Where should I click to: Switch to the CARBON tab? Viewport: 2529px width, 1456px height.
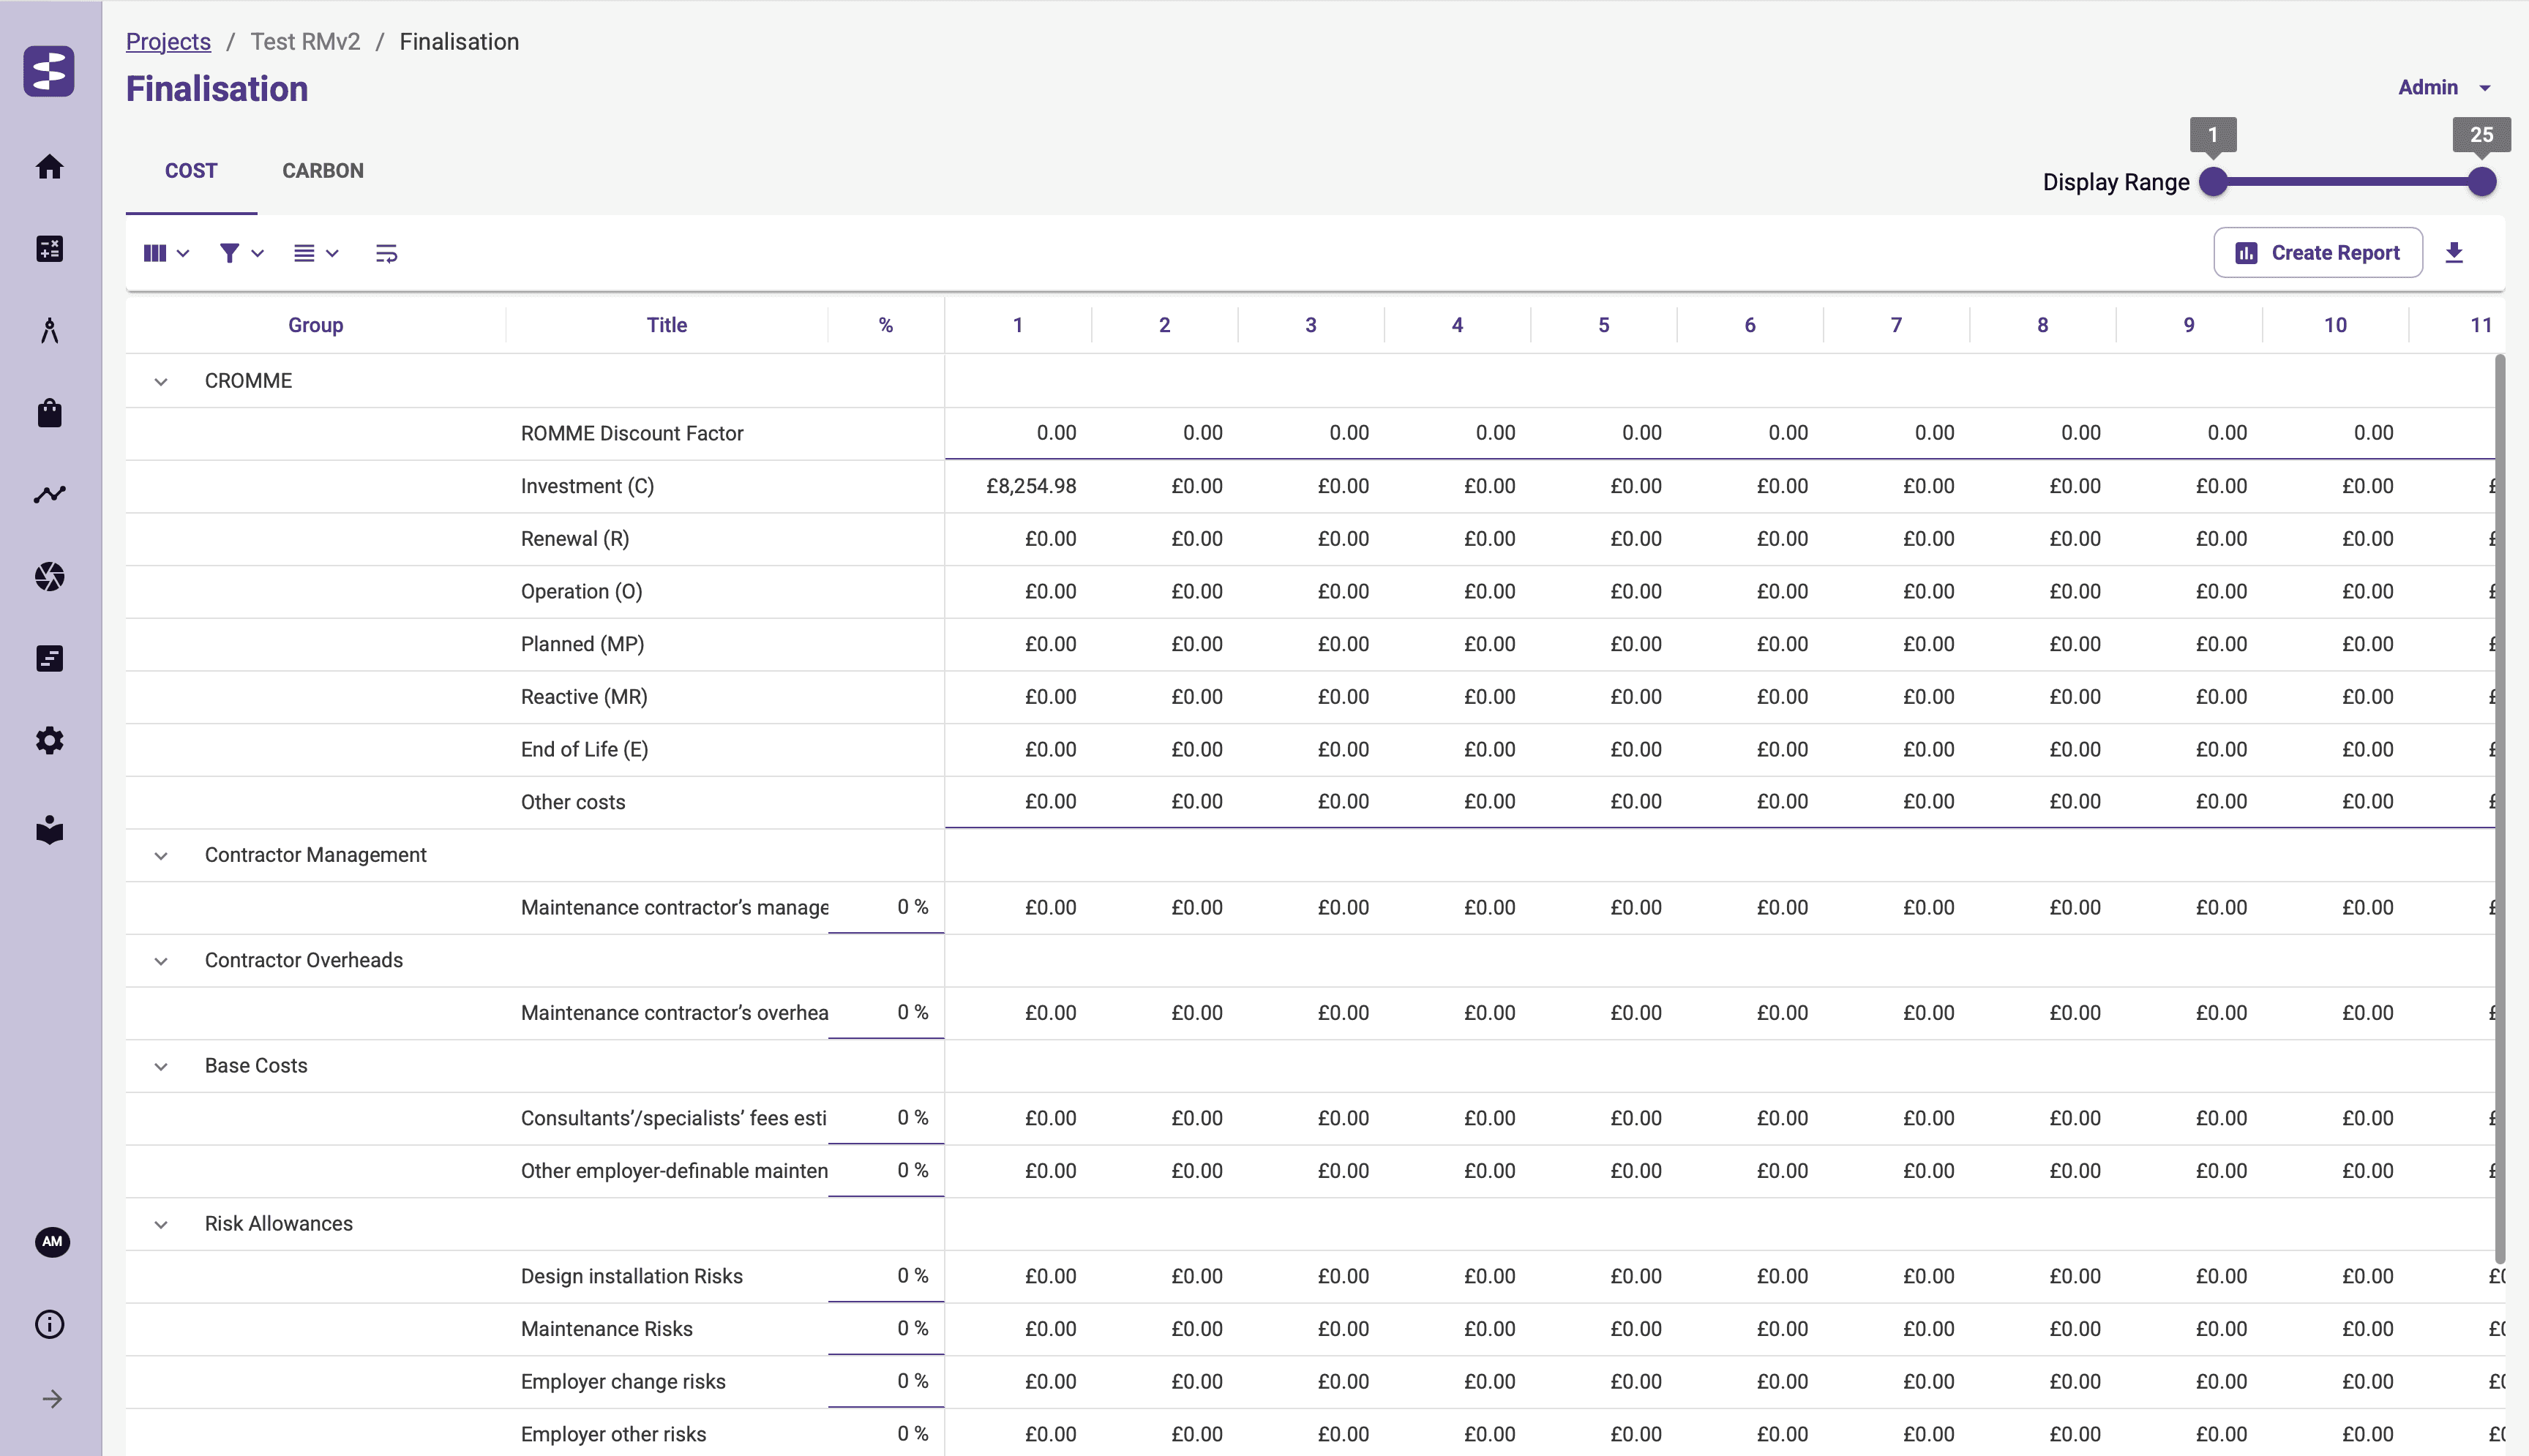pos(322,171)
